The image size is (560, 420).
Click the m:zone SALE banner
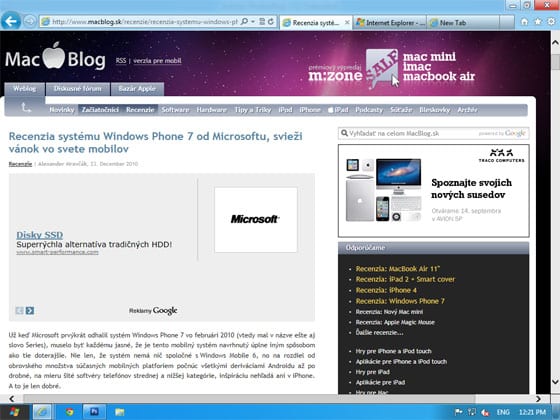[x=391, y=69]
